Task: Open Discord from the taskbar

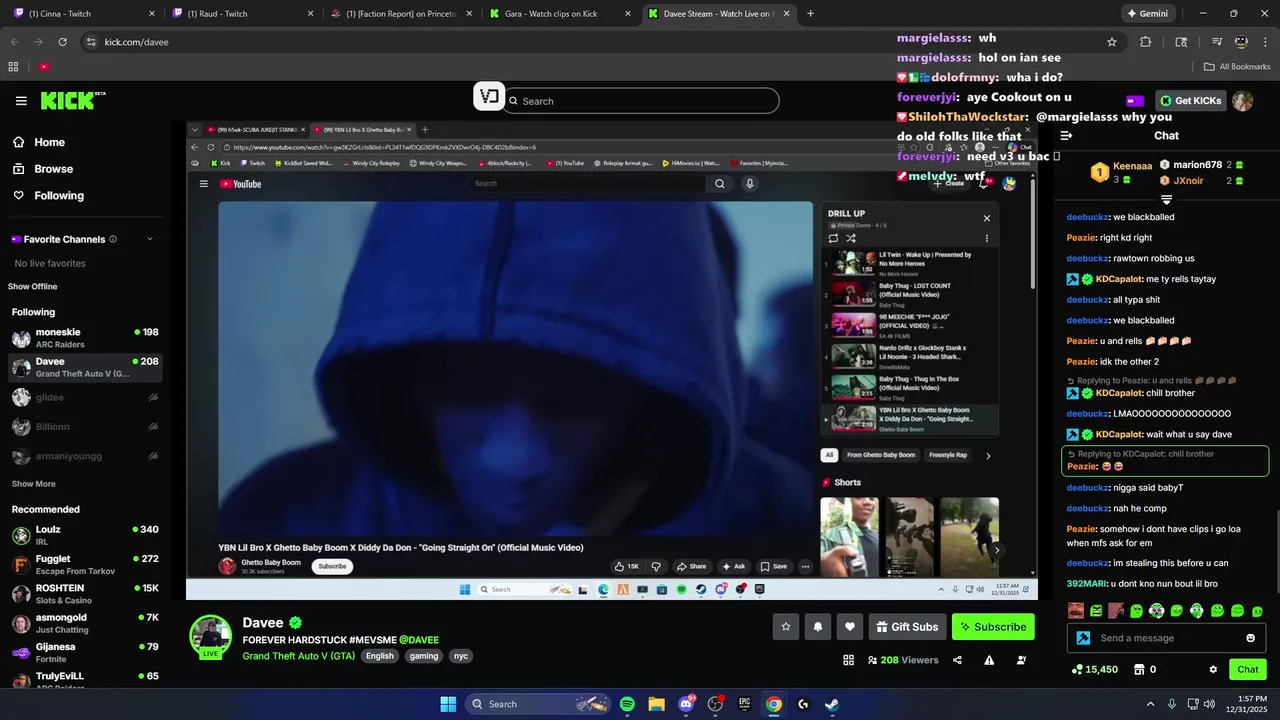Action: (x=686, y=704)
